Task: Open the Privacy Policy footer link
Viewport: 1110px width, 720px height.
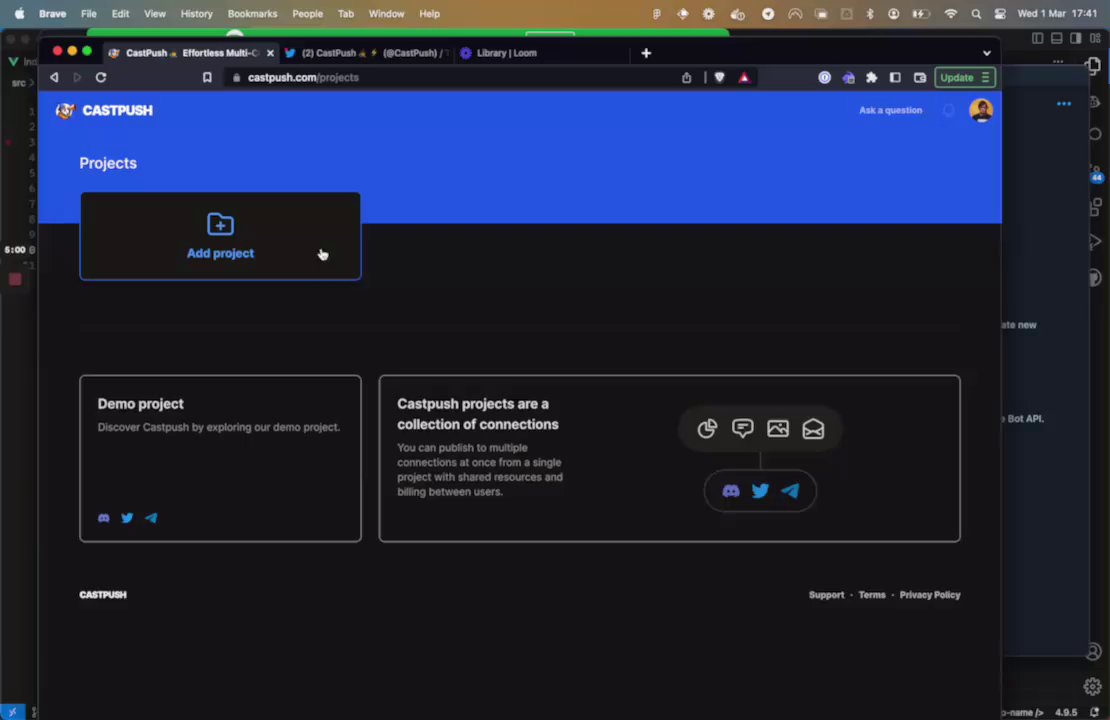Action: (x=929, y=595)
